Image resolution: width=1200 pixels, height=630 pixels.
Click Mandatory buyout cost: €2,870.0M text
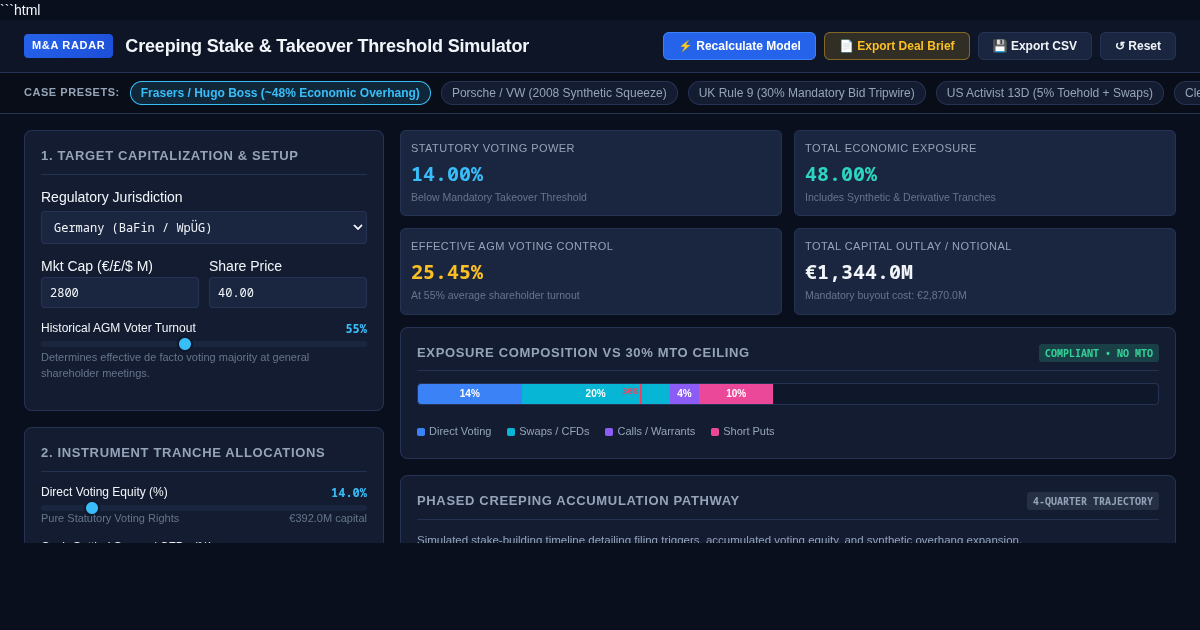pyautogui.click(x=886, y=295)
